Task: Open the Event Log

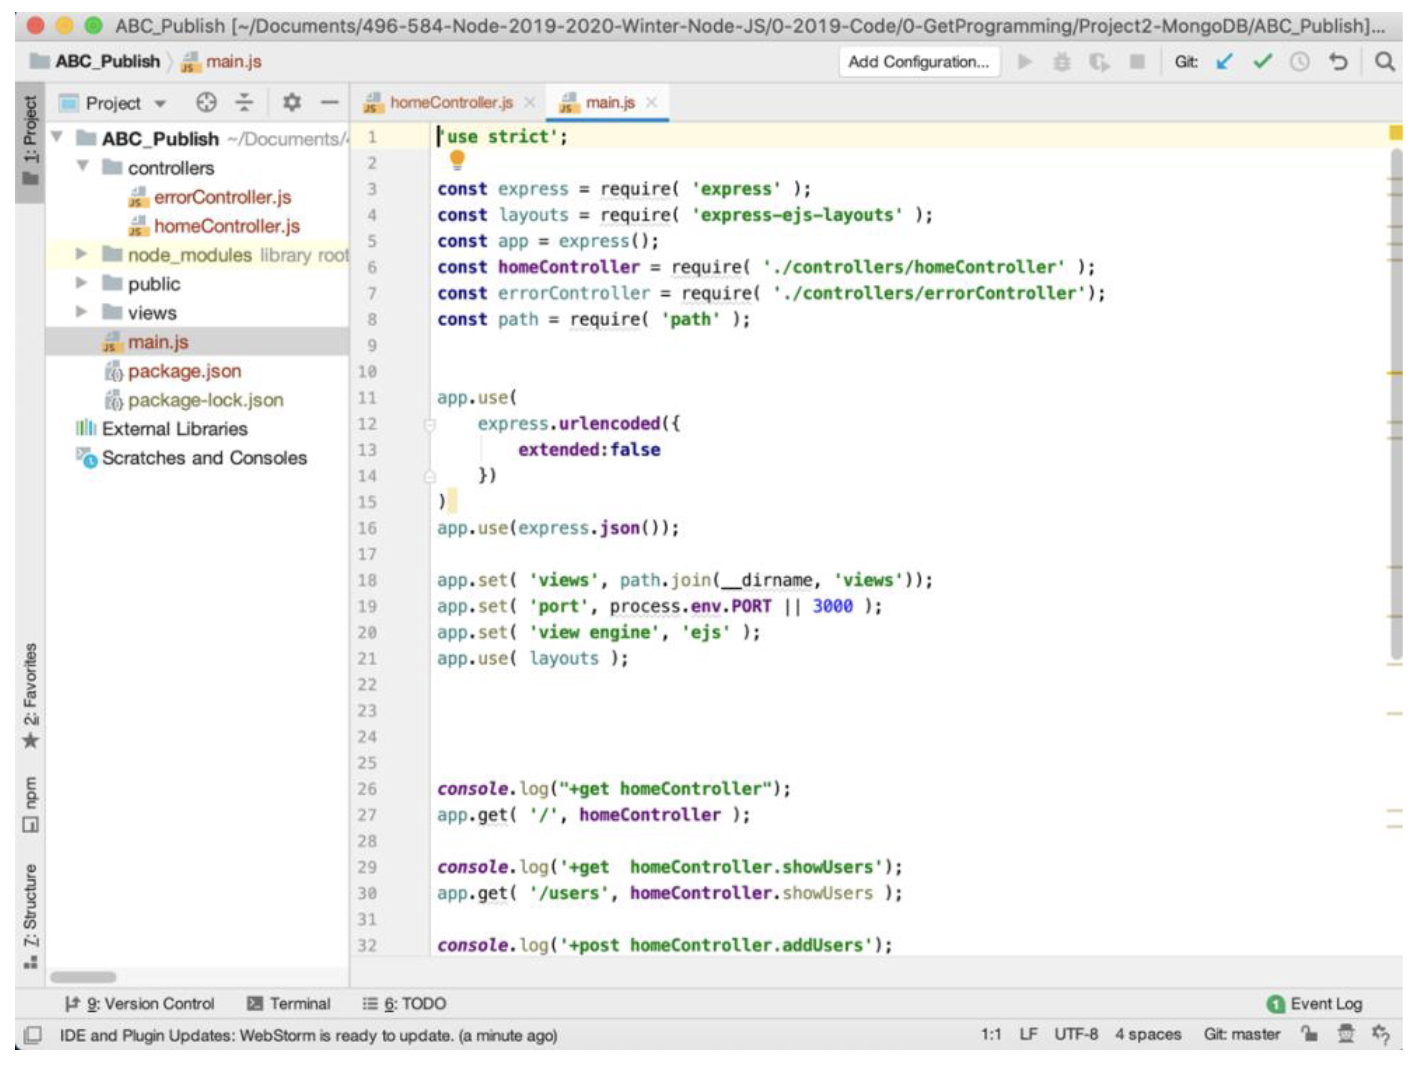Action: click(1314, 1004)
